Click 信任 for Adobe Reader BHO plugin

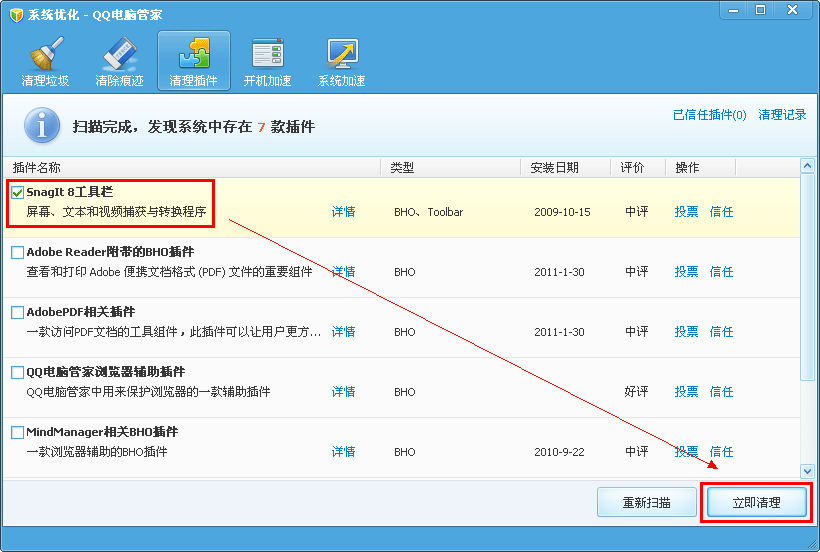[721, 272]
